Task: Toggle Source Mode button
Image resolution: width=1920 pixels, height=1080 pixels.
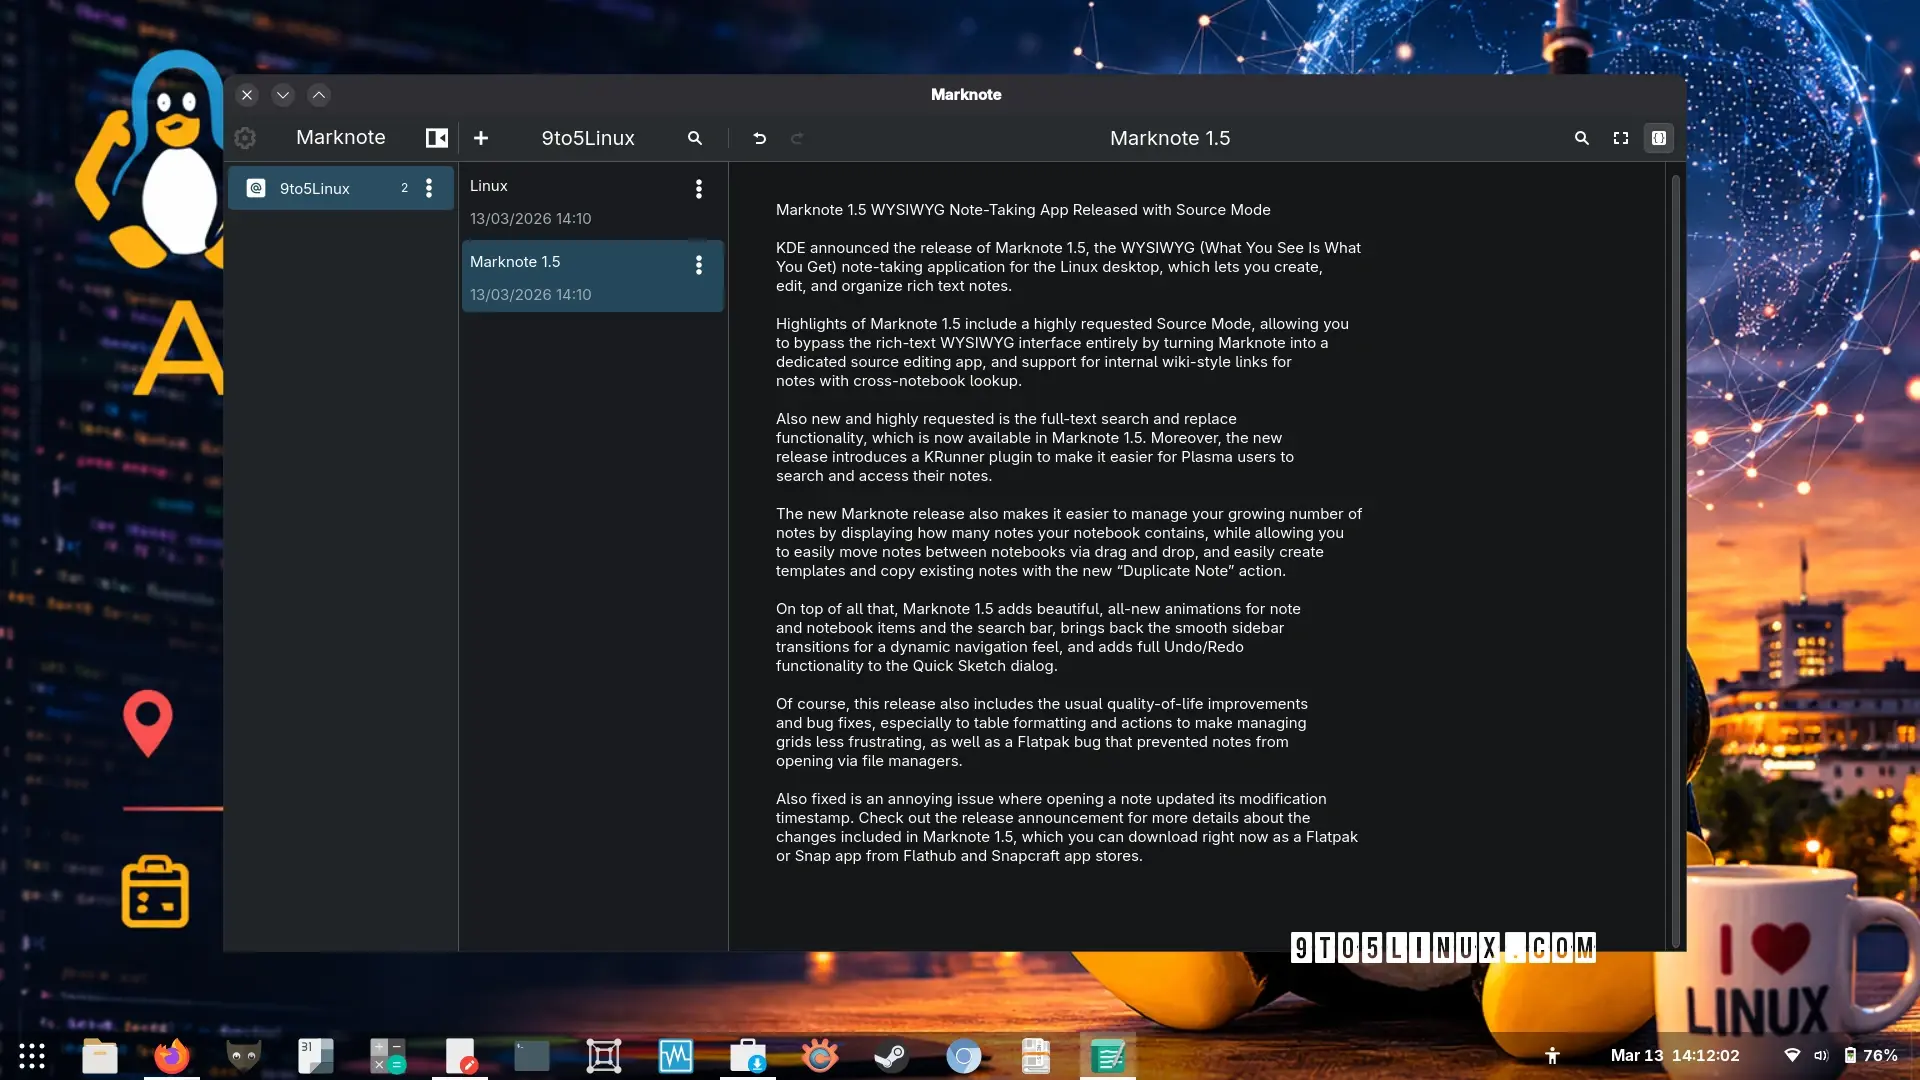Action: pos(1659,138)
